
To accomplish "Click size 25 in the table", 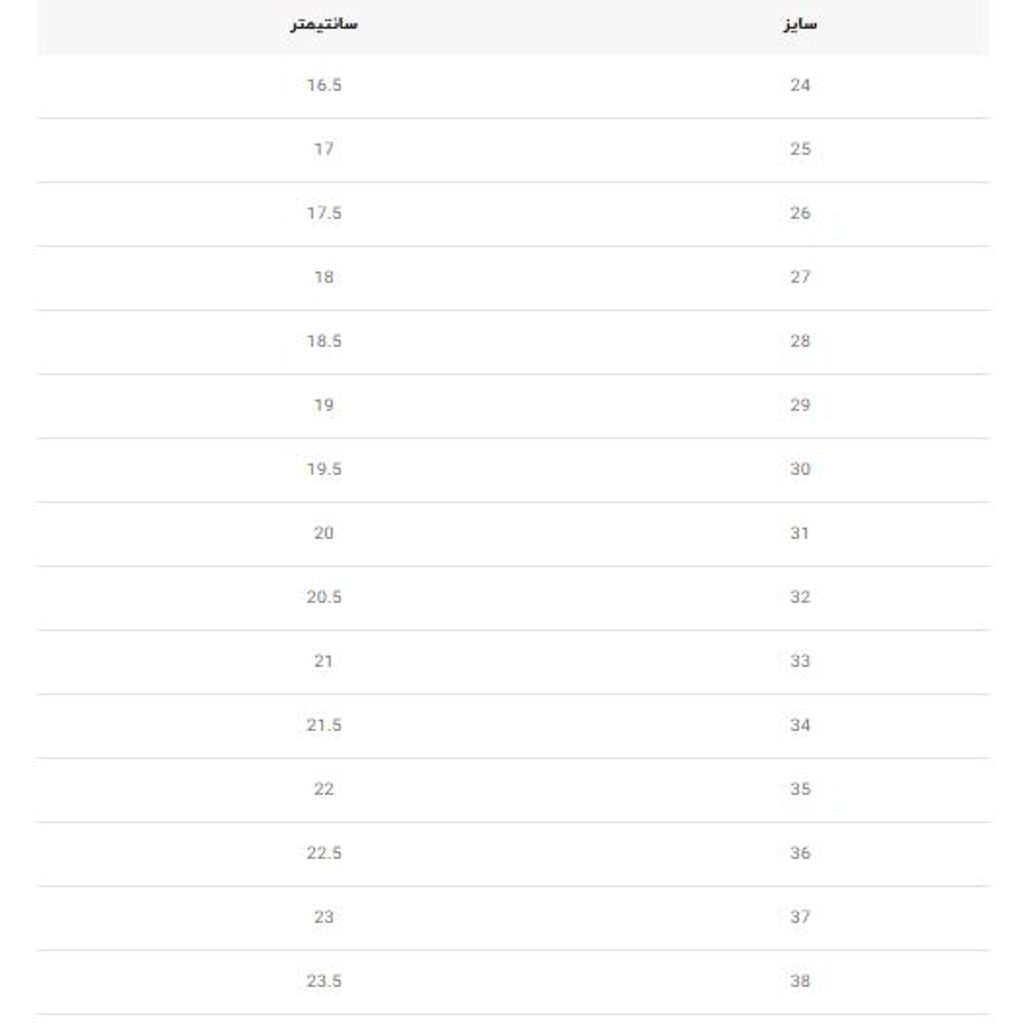I will pyautogui.click(x=800, y=149).
